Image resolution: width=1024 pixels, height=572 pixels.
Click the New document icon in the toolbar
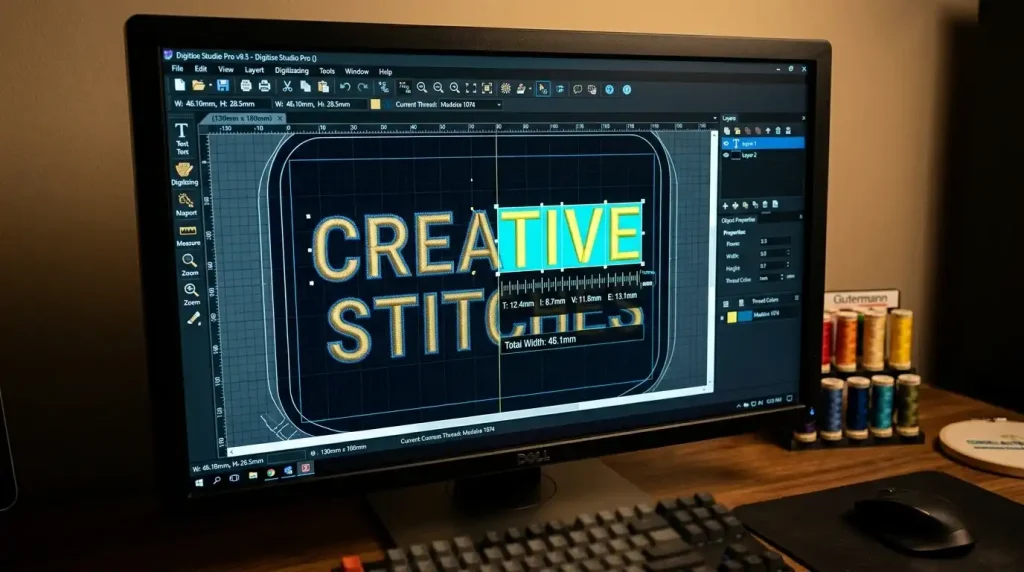(x=180, y=85)
